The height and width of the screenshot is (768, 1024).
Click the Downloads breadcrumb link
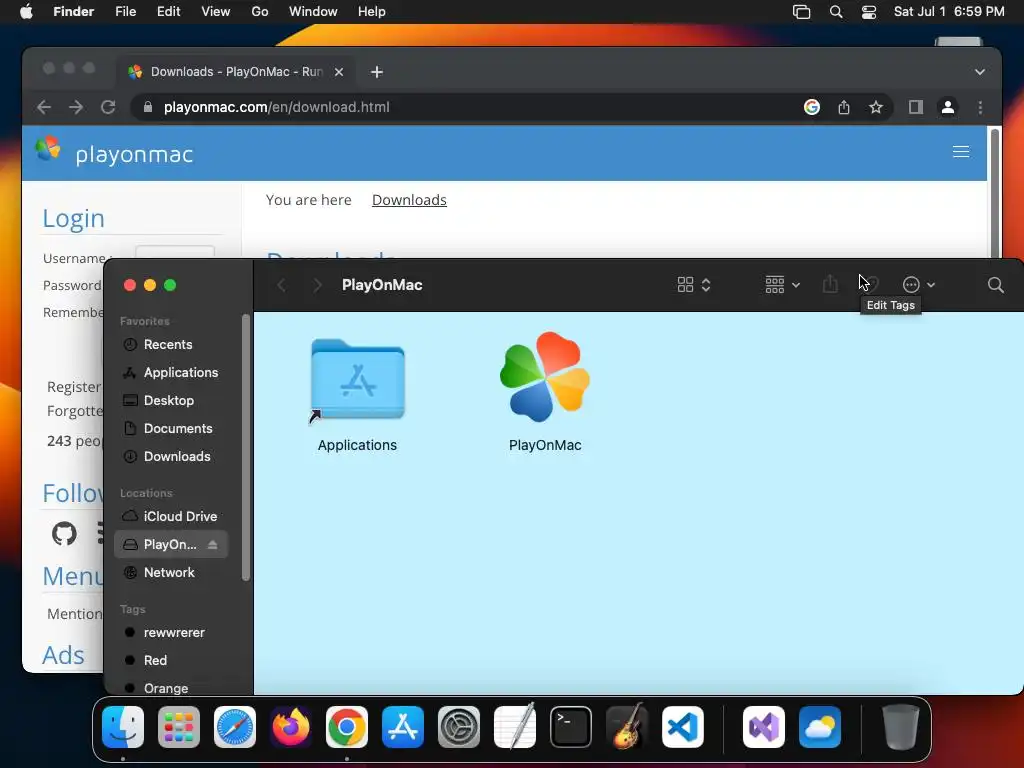[x=409, y=200]
